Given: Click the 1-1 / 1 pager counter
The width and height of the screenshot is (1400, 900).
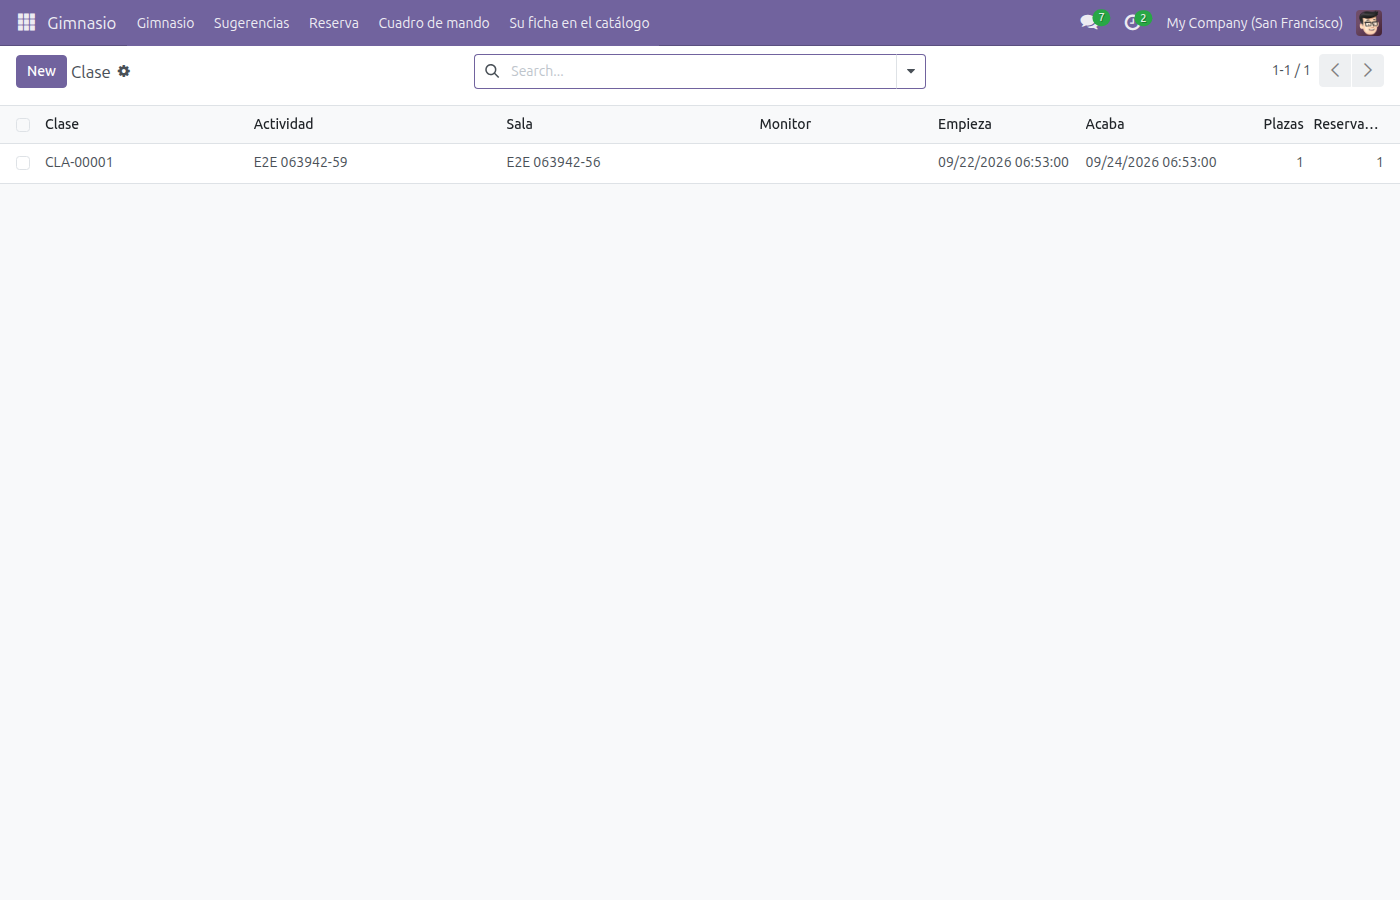Looking at the screenshot, I should [1291, 70].
